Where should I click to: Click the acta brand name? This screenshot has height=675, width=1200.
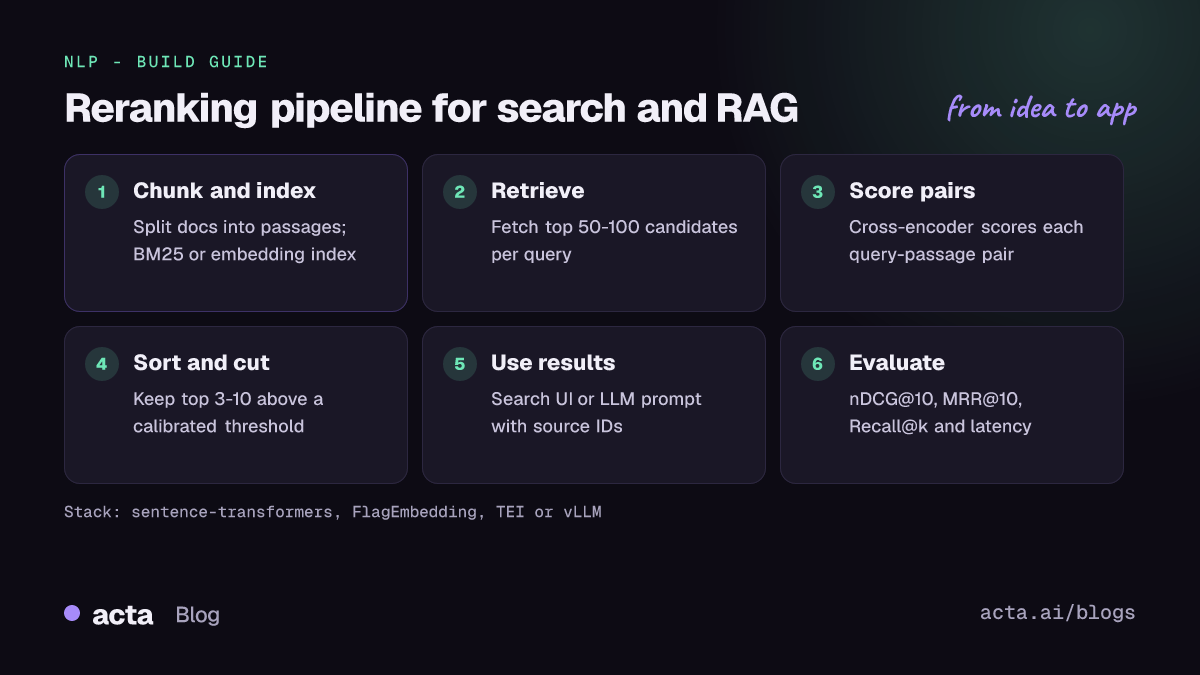coord(123,615)
